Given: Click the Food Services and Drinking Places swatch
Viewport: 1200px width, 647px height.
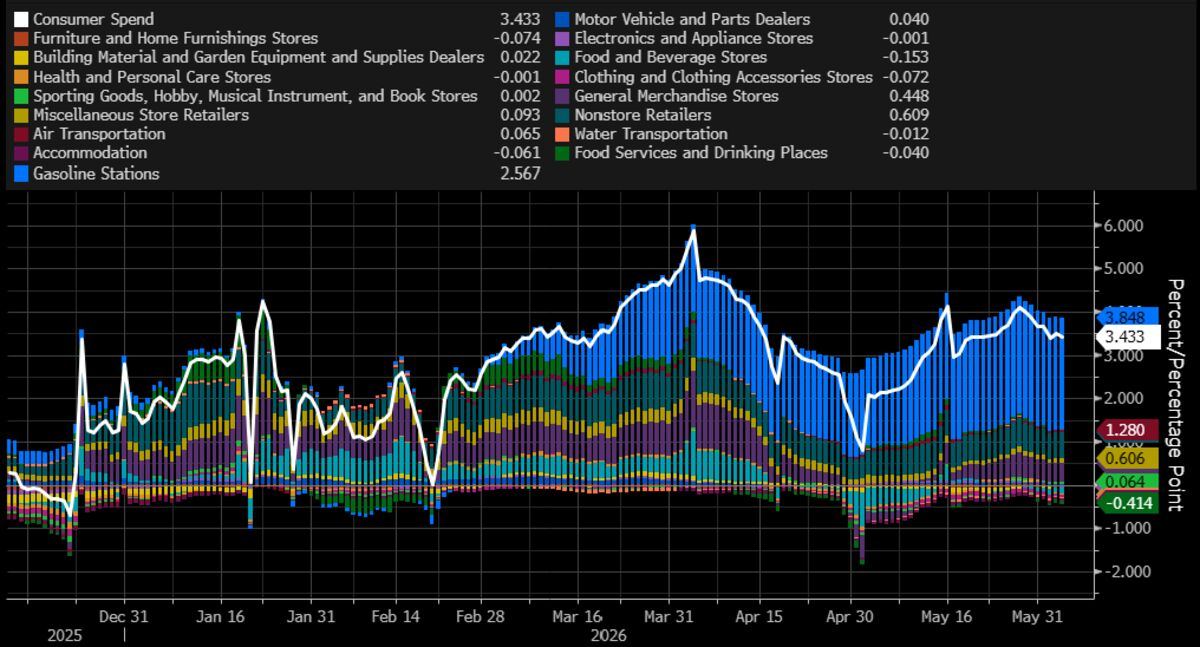Looking at the screenshot, I should click(562, 153).
